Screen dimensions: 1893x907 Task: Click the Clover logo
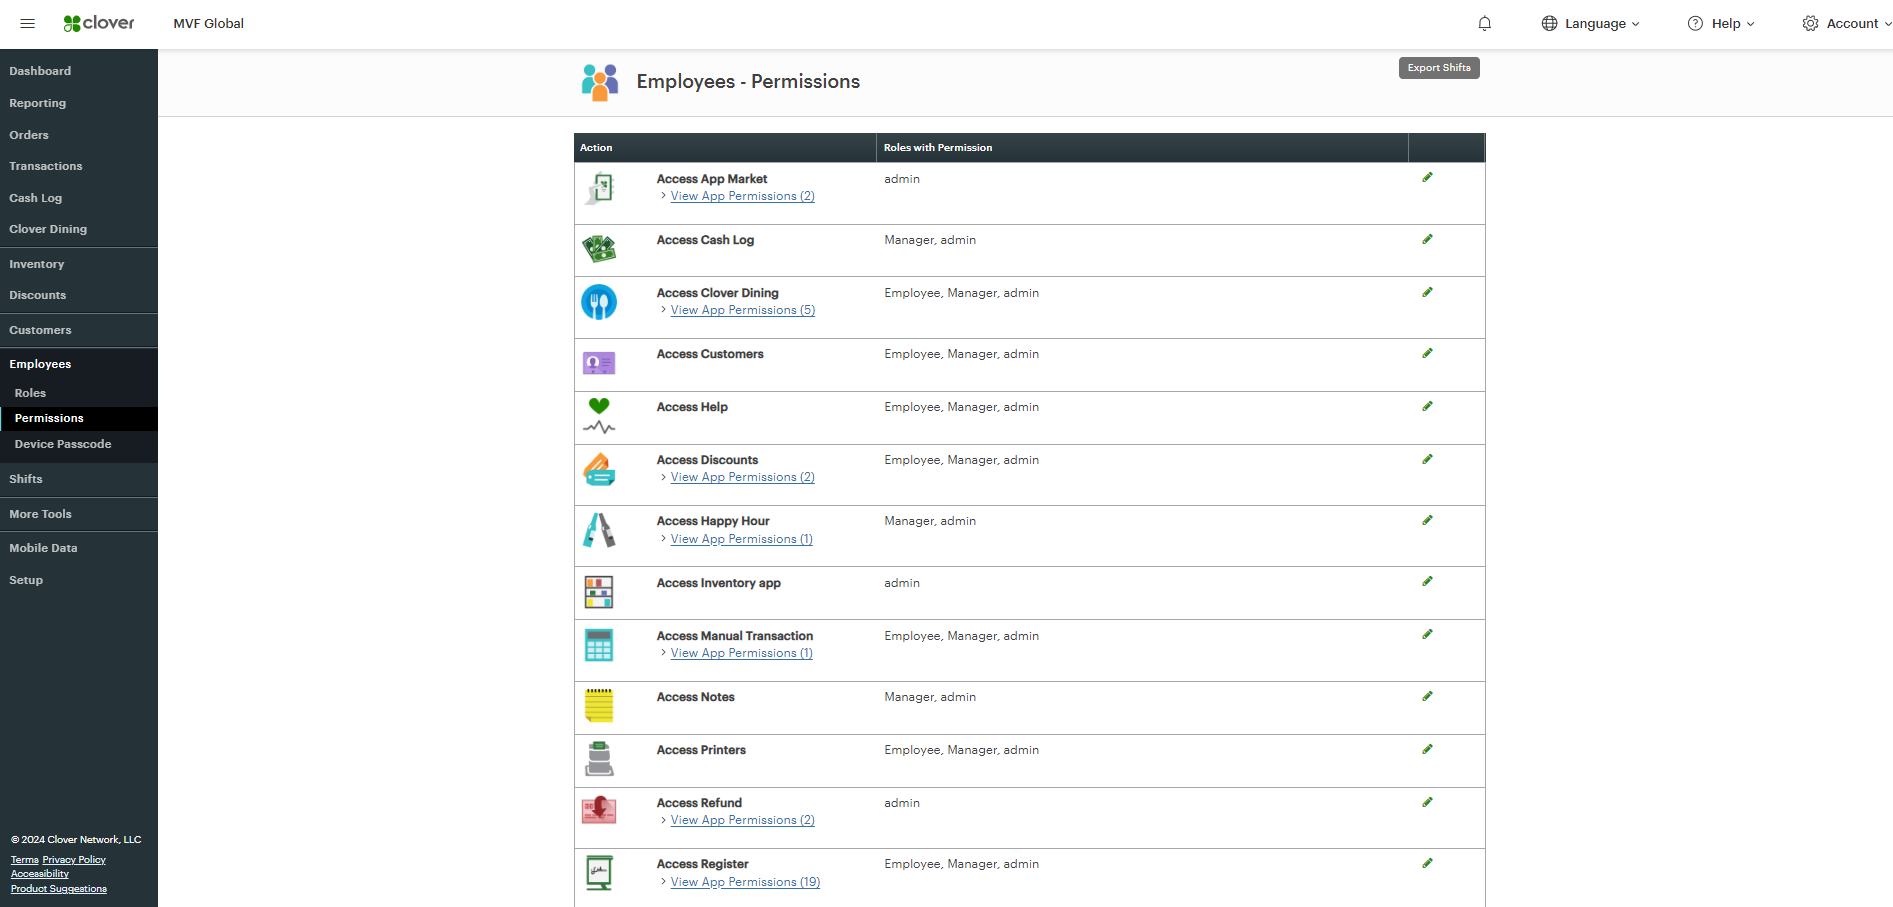(x=98, y=23)
